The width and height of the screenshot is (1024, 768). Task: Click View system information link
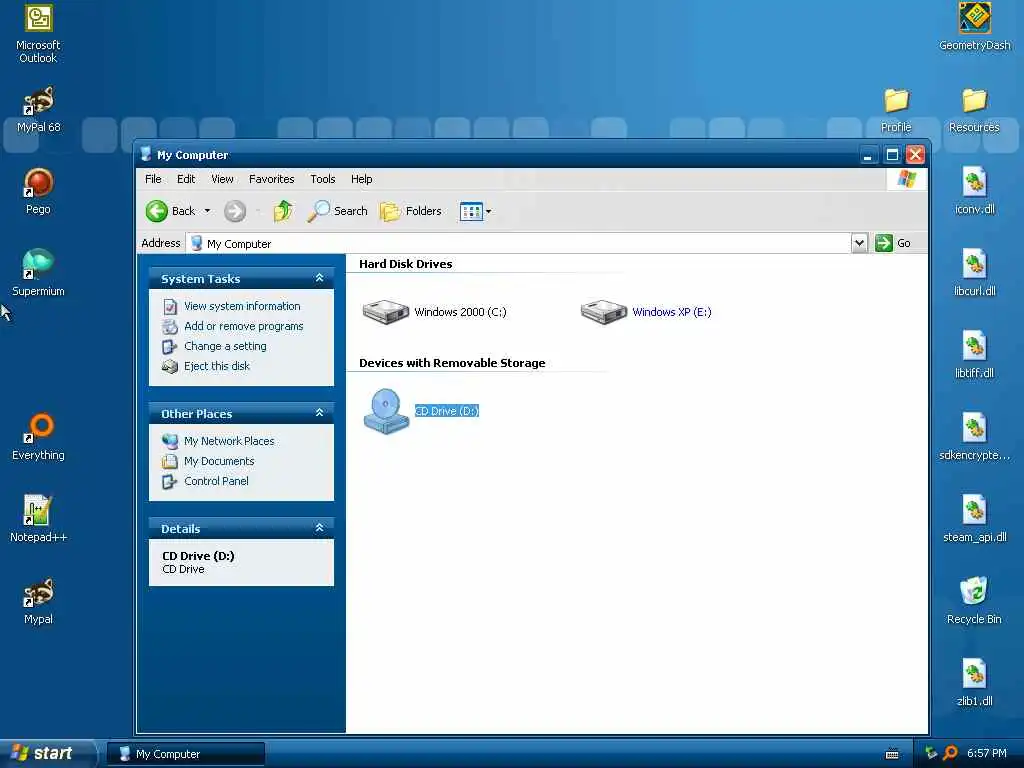pos(242,306)
